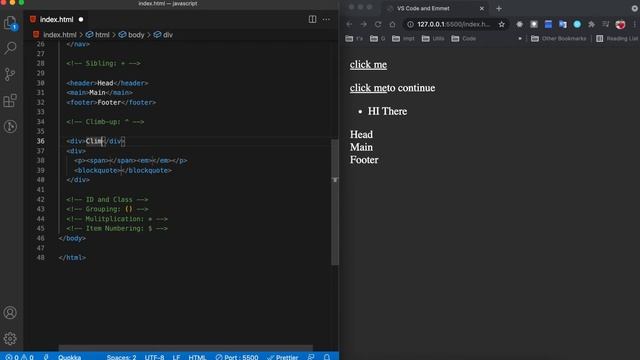Toggle Live Server on Port 5500
The width and height of the screenshot is (640, 360).
point(237,357)
